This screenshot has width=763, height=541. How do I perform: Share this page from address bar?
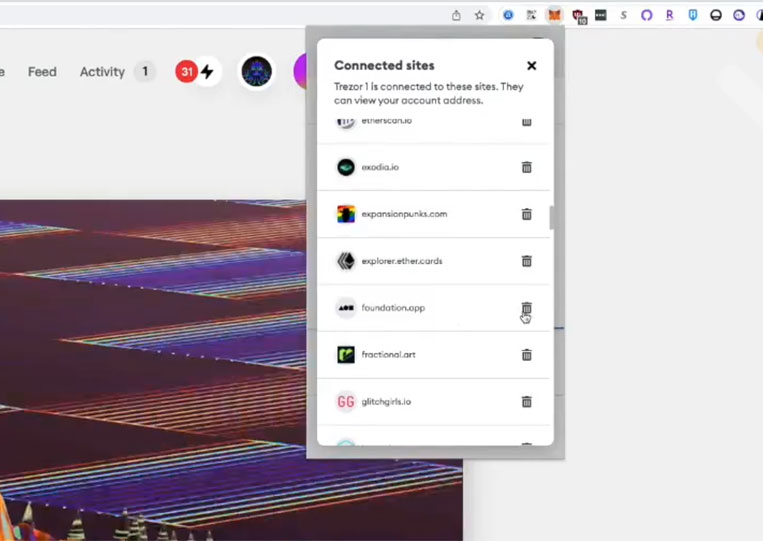click(456, 16)
